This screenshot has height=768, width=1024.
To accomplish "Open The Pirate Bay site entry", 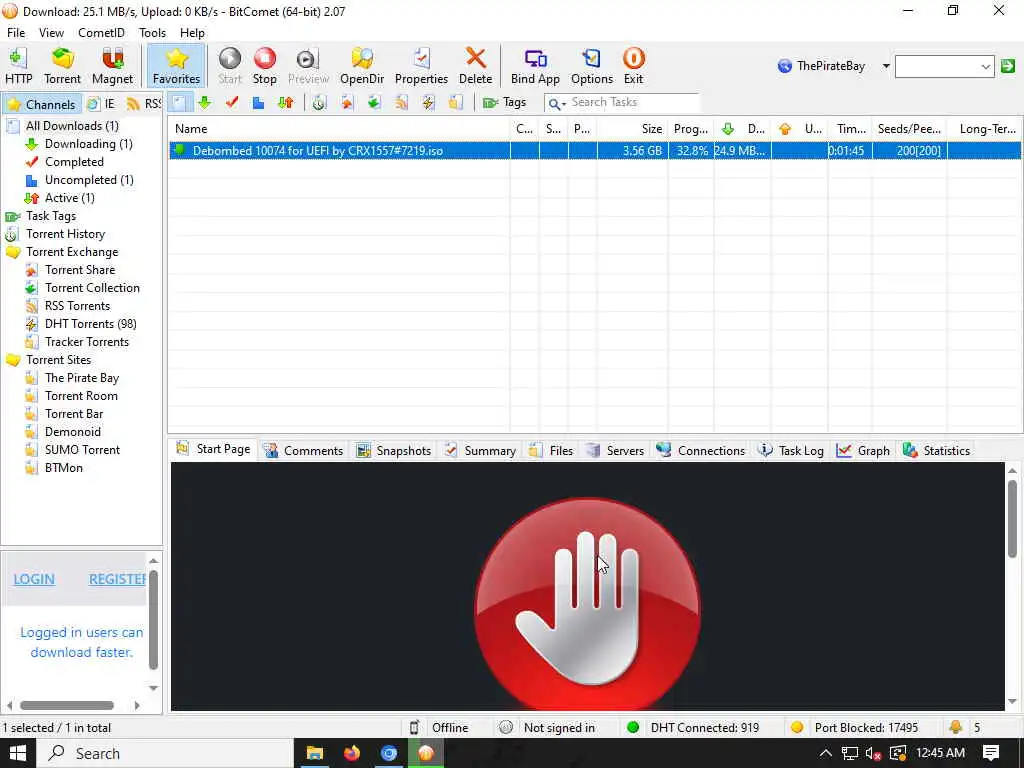I will [x=82, y=378].
